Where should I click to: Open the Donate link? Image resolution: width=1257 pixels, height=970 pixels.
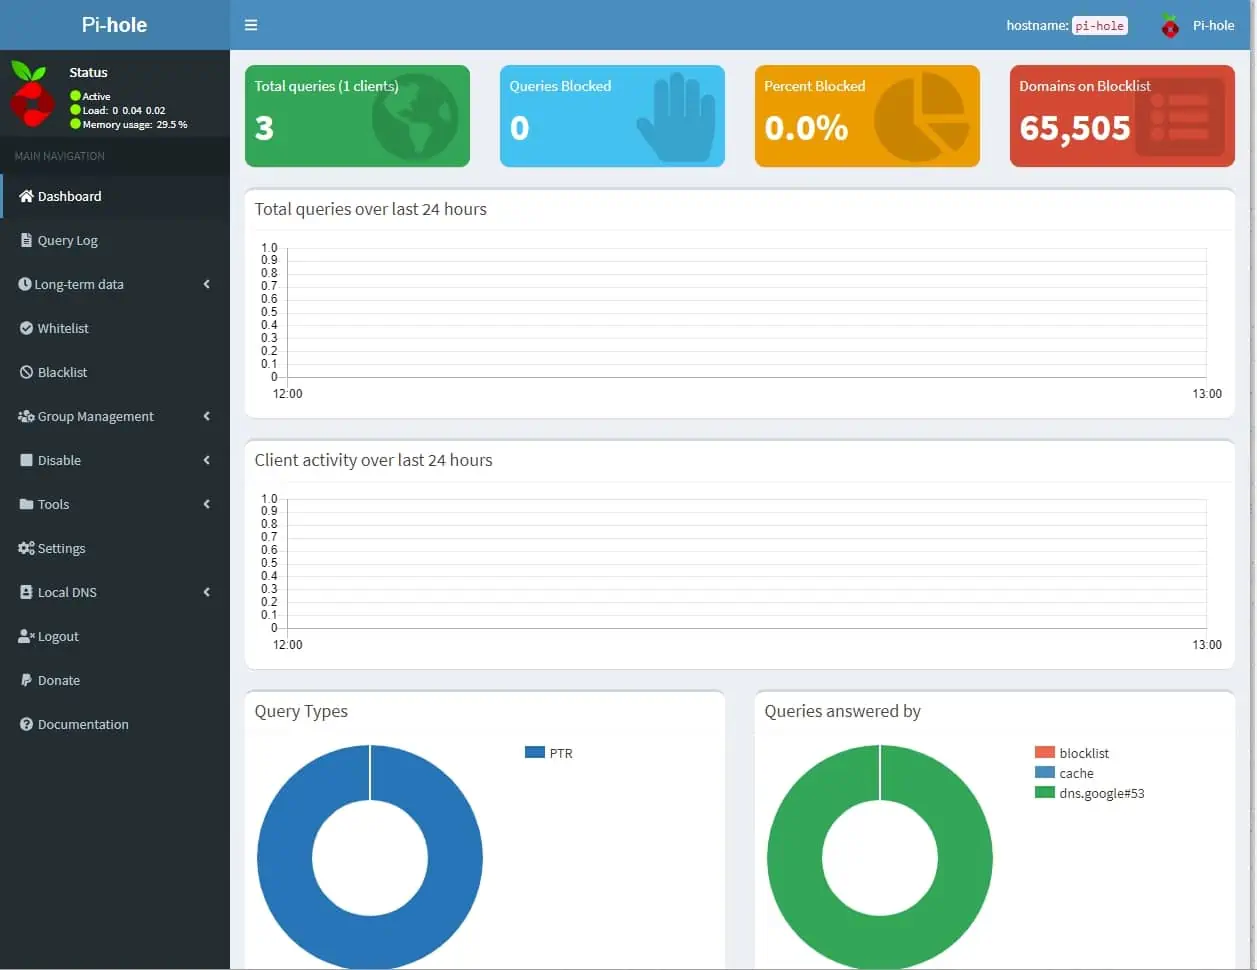pyautogui.click(x=115, y=680)
